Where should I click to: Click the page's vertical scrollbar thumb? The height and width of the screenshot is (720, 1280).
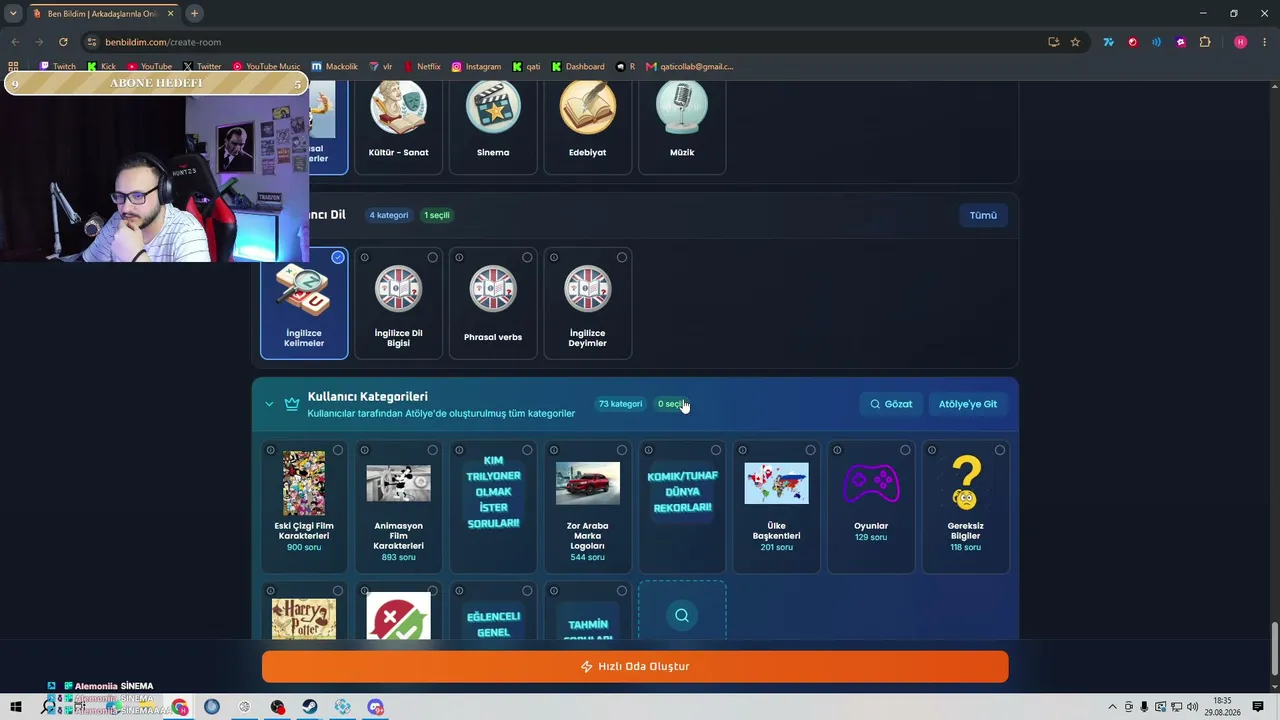pos(1274,648)
